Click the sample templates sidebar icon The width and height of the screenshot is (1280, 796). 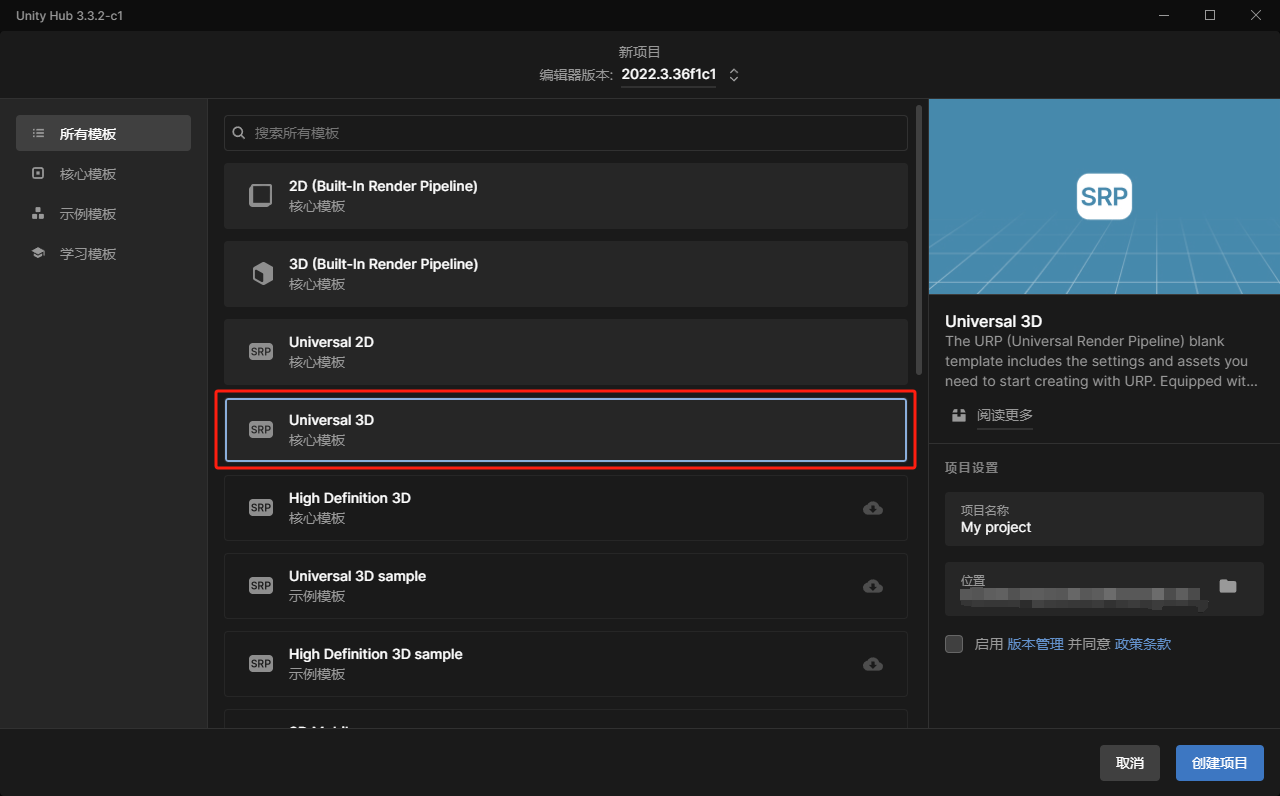tap(38, 213)
